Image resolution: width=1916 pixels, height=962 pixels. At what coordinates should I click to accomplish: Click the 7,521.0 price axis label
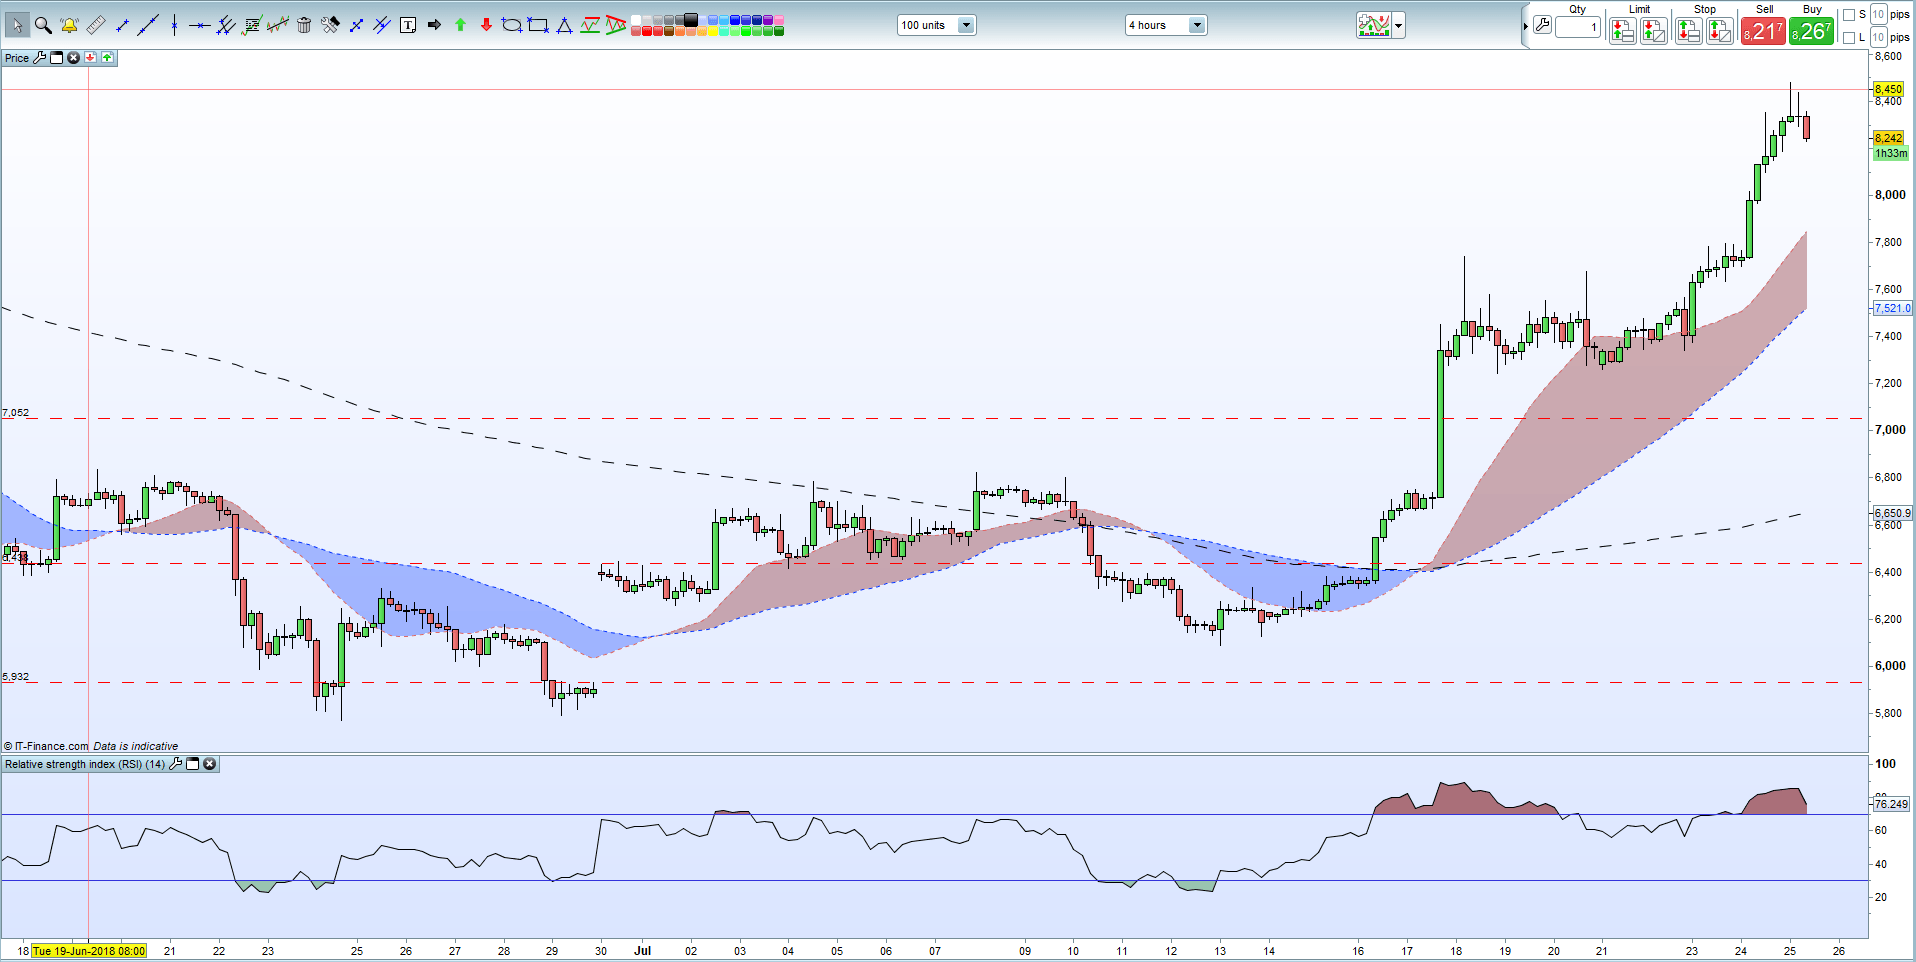[x=1892, y=308]
